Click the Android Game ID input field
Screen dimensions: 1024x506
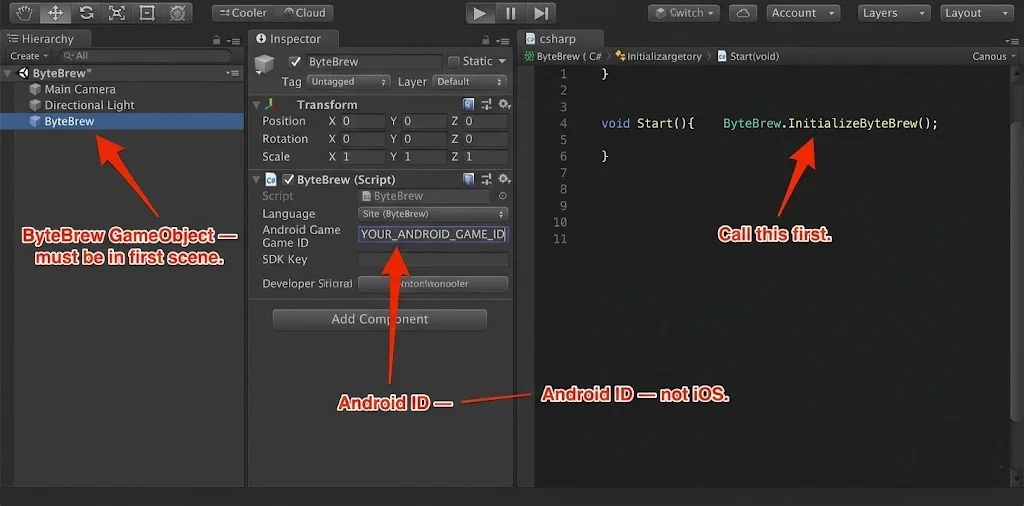pos(433,234)
